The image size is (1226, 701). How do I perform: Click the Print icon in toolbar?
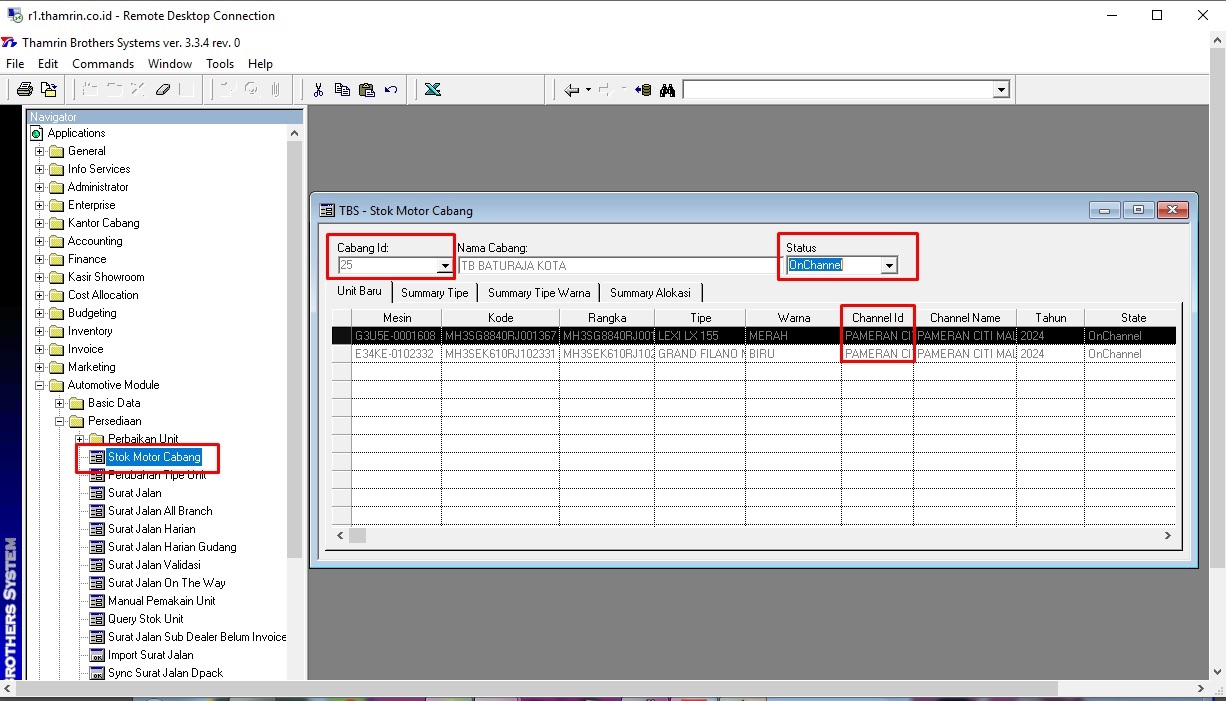click(x=25, y=90)
